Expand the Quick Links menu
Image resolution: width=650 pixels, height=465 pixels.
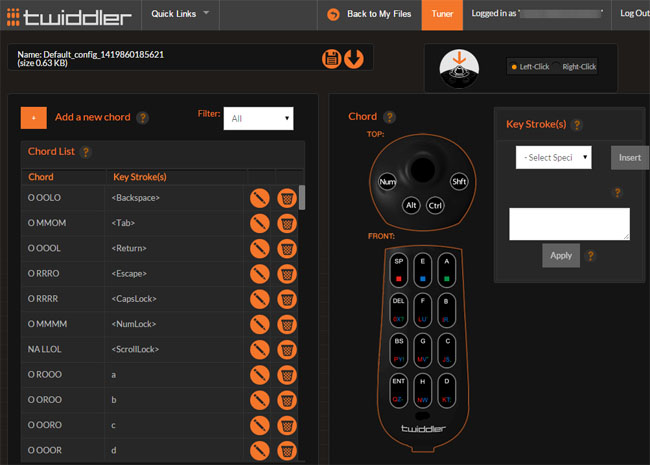(180, 15)
